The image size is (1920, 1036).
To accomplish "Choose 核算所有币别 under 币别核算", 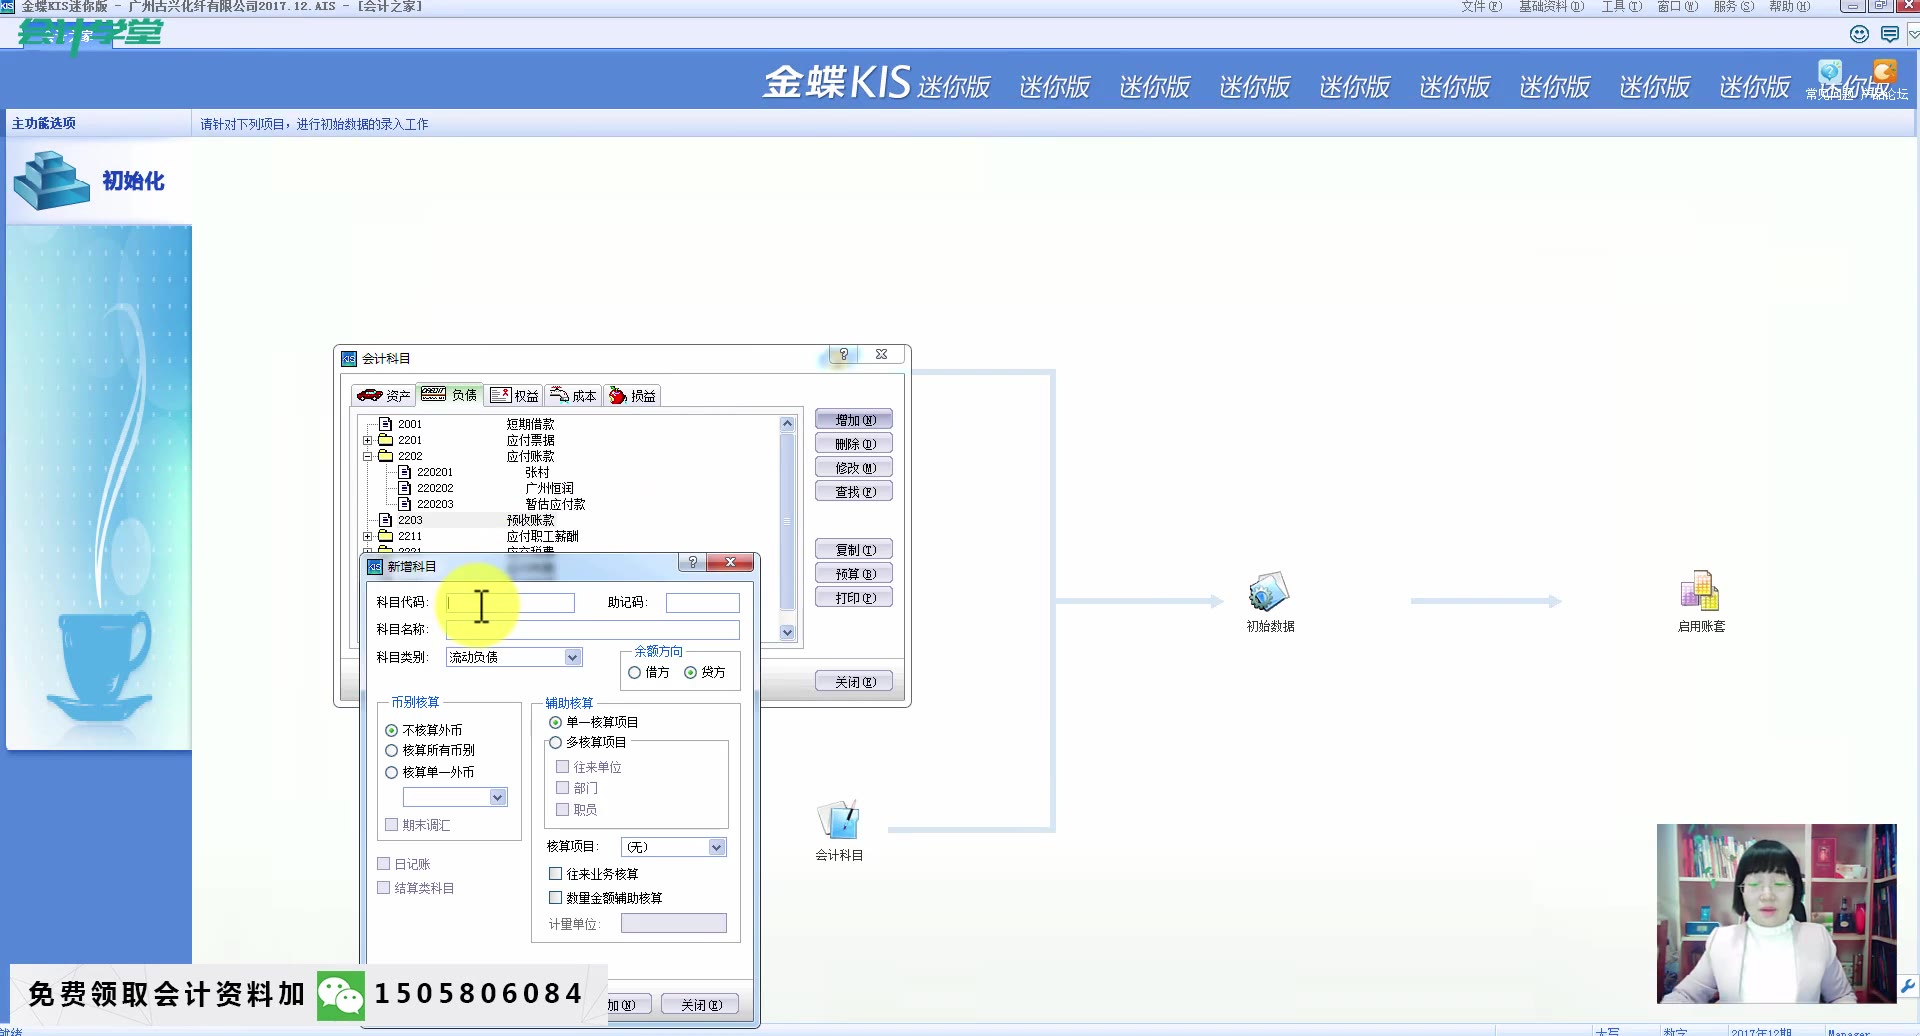I will point(391,750).
